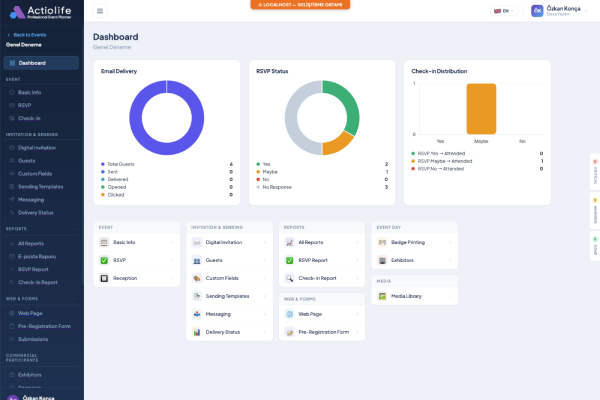Click the orange Maybe bar in chart
Viewport: 600px width, 400px height.
pyautogui.click(x=481, y=108)
